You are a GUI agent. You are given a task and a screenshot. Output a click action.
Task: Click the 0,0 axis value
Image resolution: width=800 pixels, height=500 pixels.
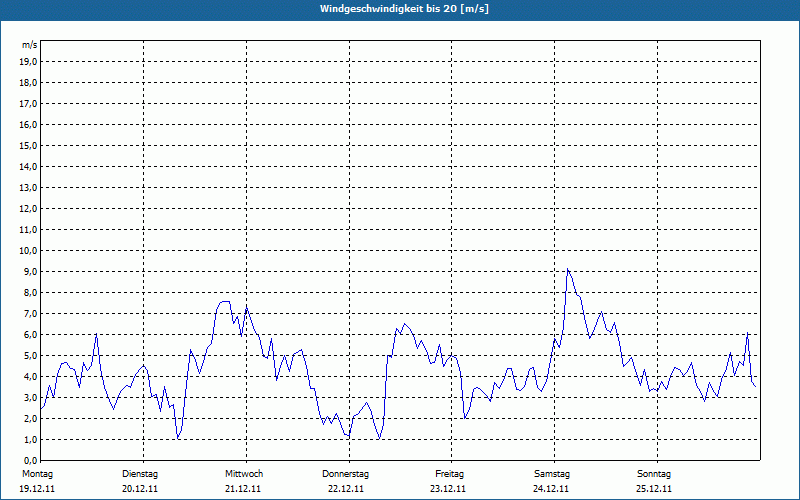click(30, 460)
